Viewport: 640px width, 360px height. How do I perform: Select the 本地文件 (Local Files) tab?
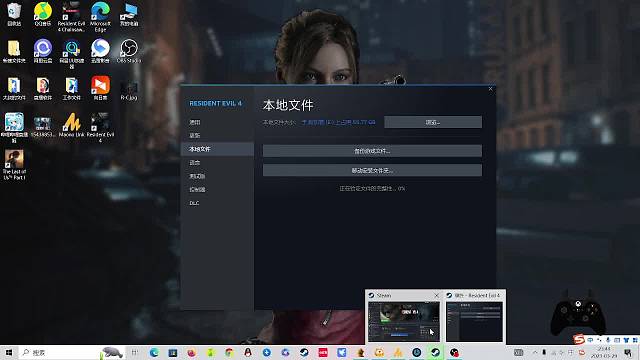tap(217, 149)
